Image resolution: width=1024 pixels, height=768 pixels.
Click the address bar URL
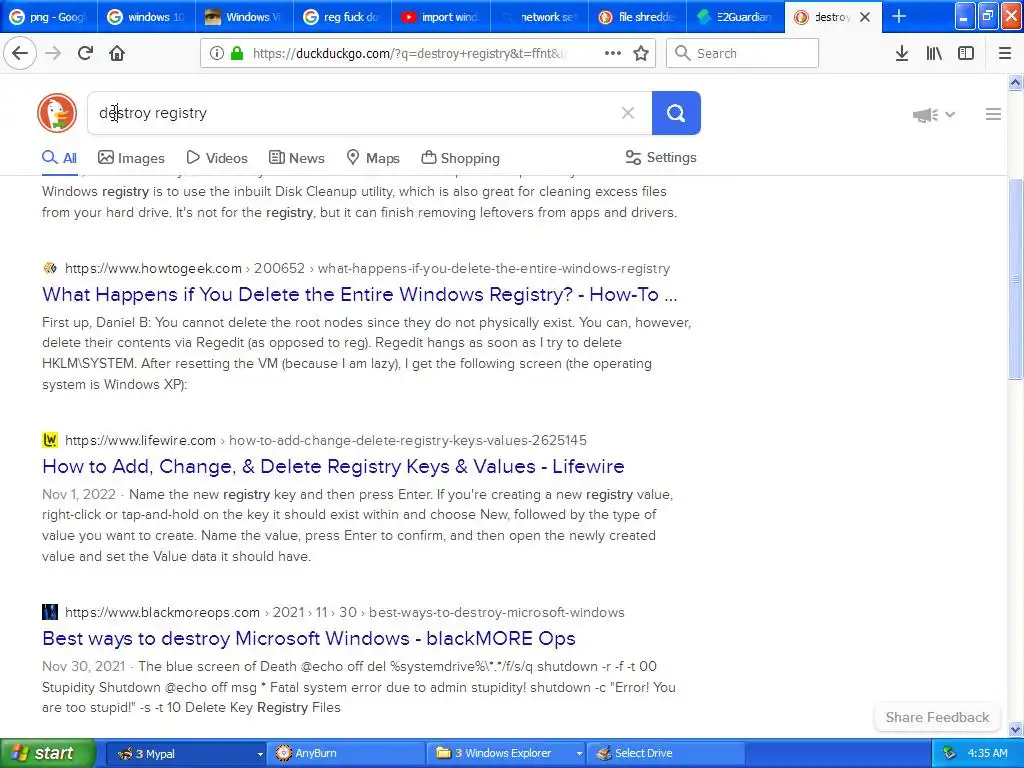409,53
